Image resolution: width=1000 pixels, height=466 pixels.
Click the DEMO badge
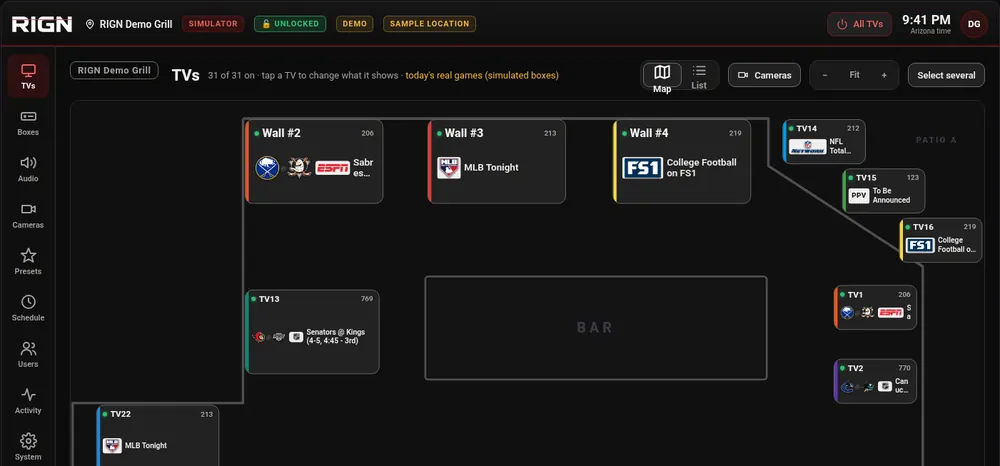click(355, 24)
